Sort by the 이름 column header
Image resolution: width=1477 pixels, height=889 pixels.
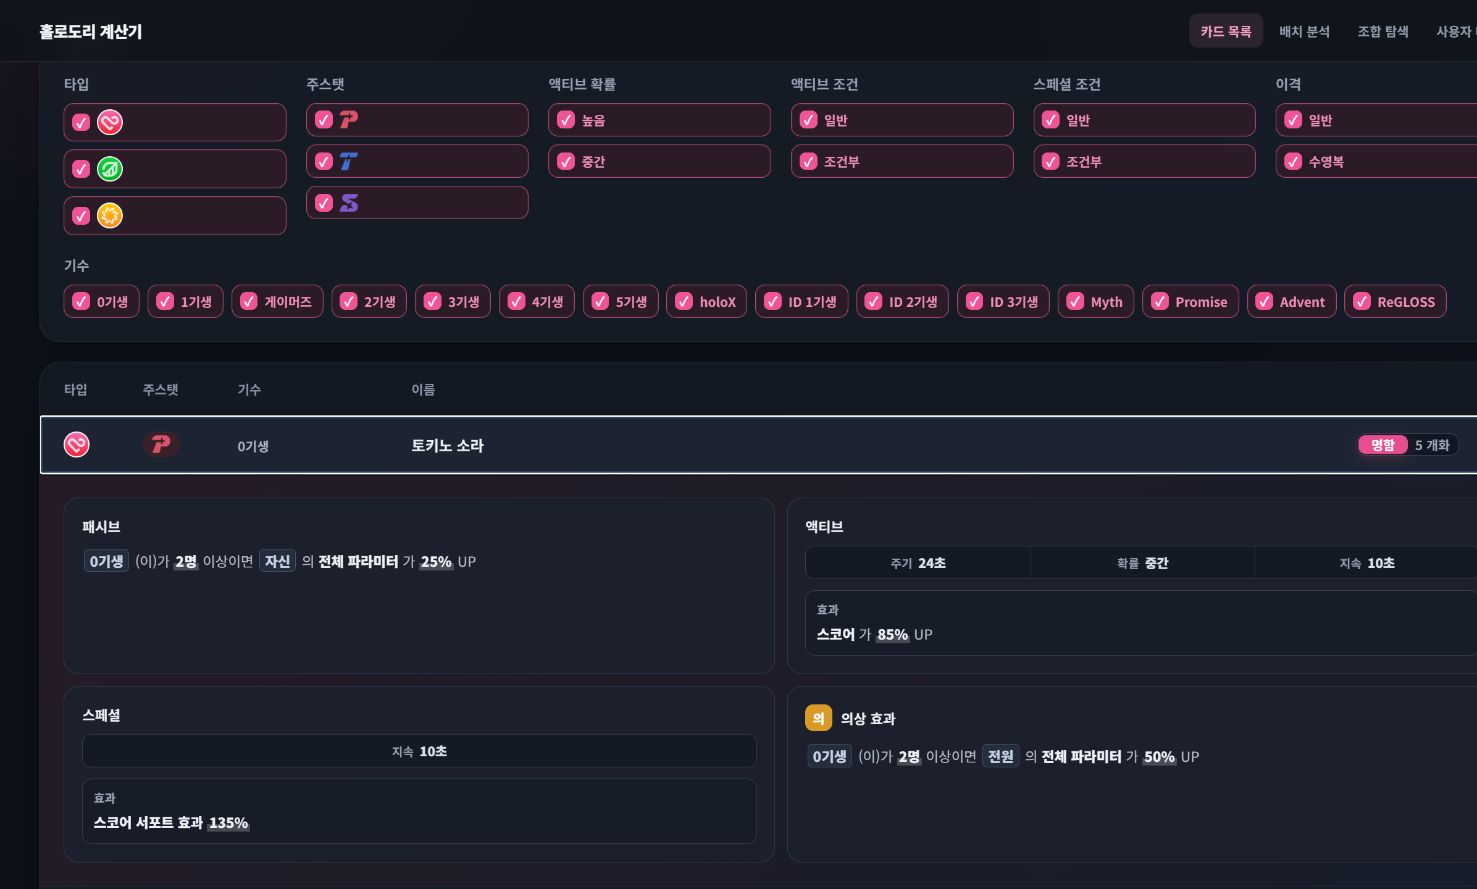pyautogui.click(x=423, y=389)
